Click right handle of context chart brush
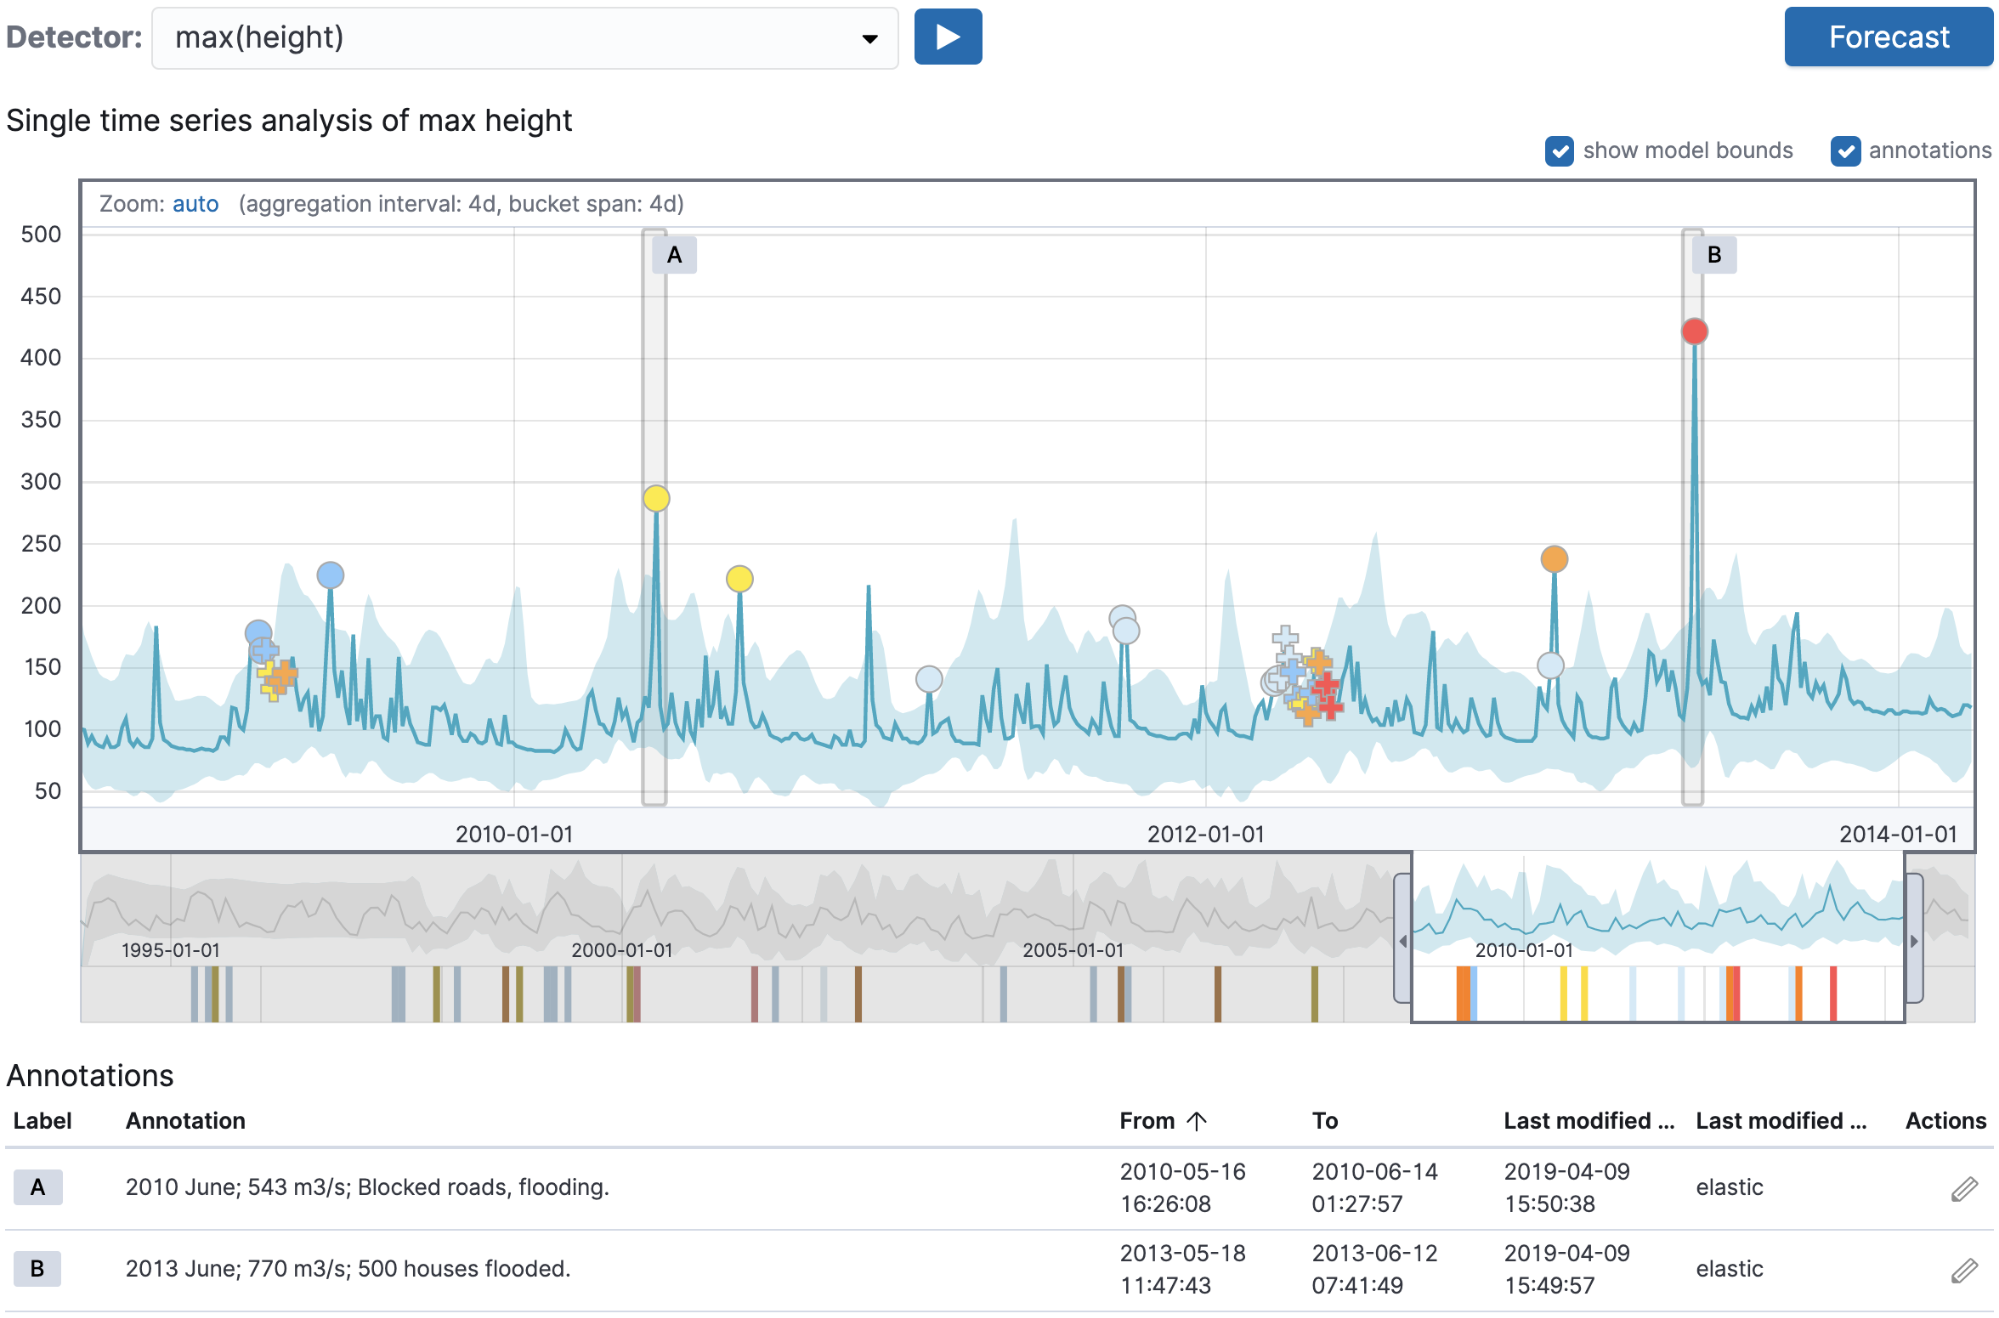The height and width of the screenshot is (1318, 1999). (x=1914, y=940)
